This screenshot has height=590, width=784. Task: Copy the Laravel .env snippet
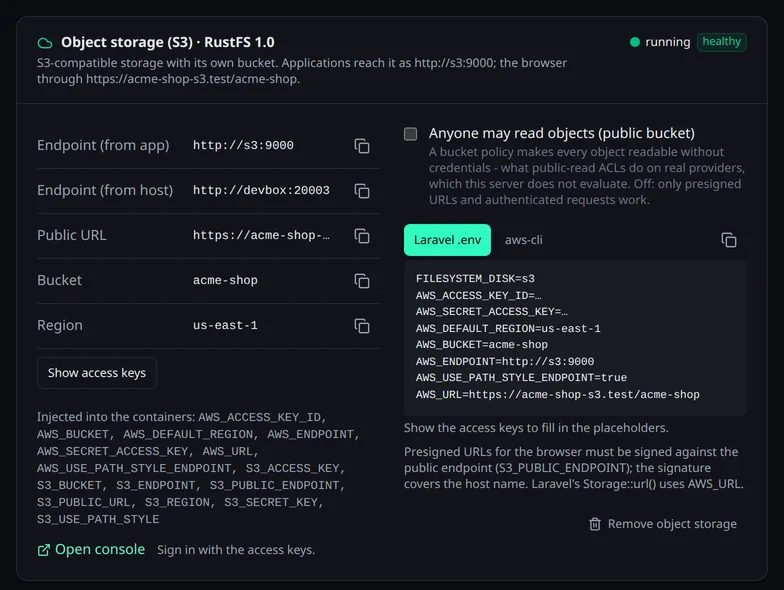pyautogui.click(x=728, y=240)
